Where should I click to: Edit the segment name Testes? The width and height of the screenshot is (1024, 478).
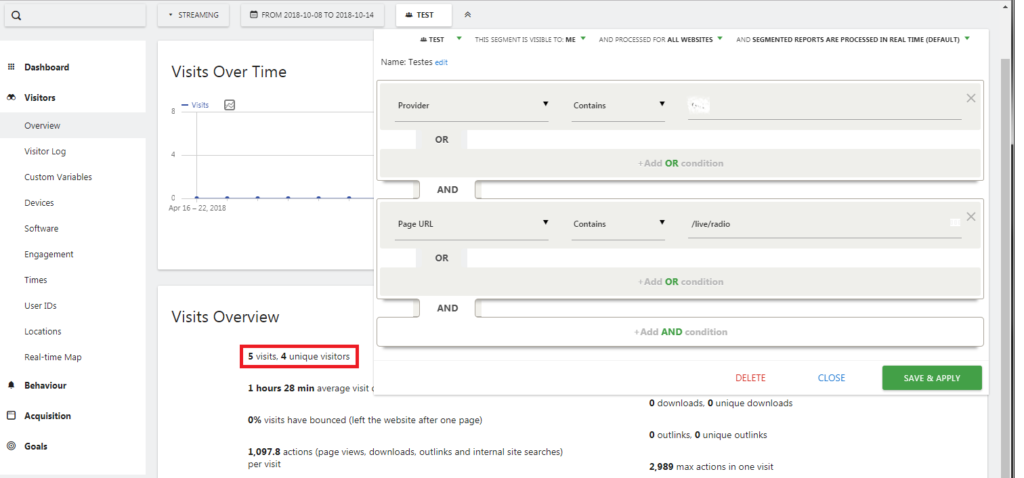[441, 63]
